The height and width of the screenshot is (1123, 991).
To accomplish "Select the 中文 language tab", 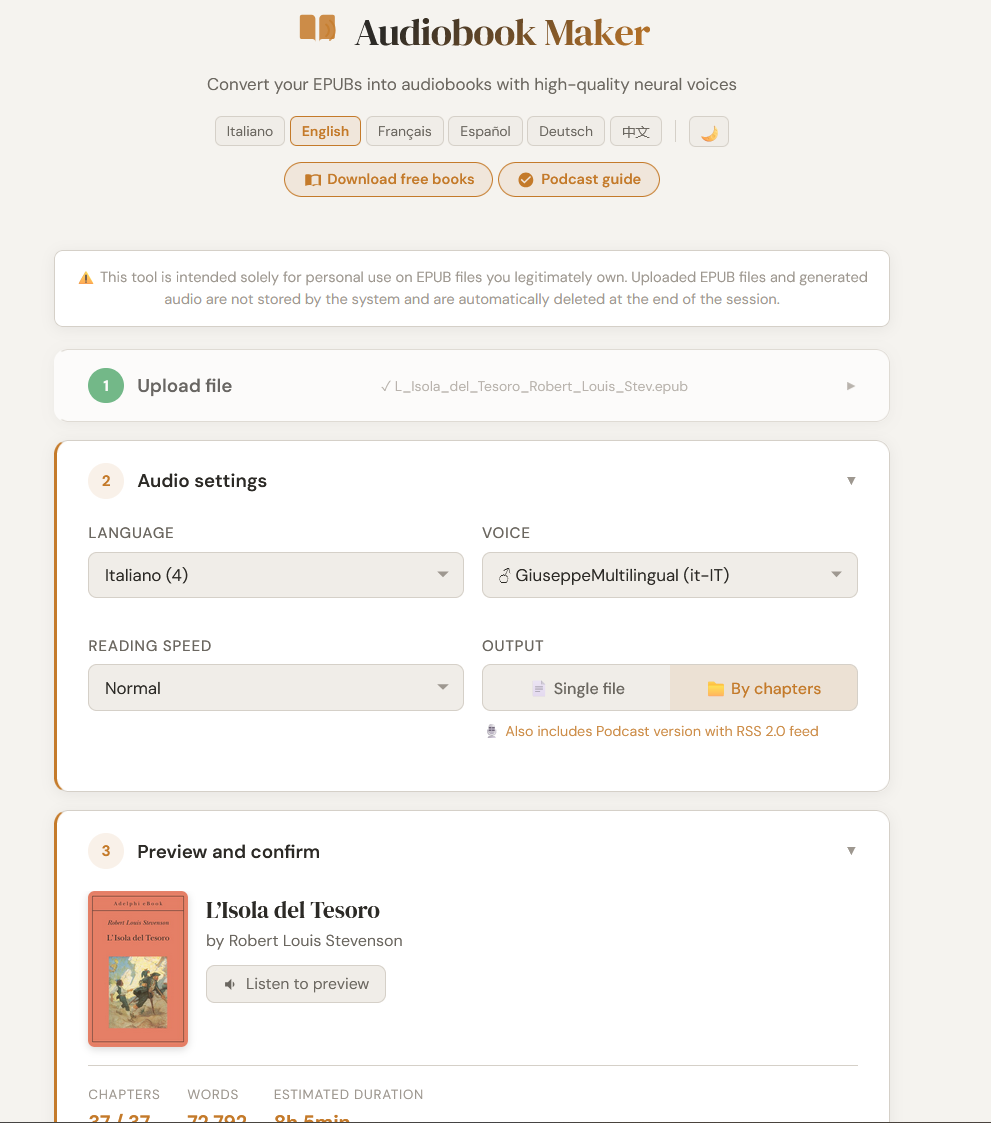I will coord(636,131).
